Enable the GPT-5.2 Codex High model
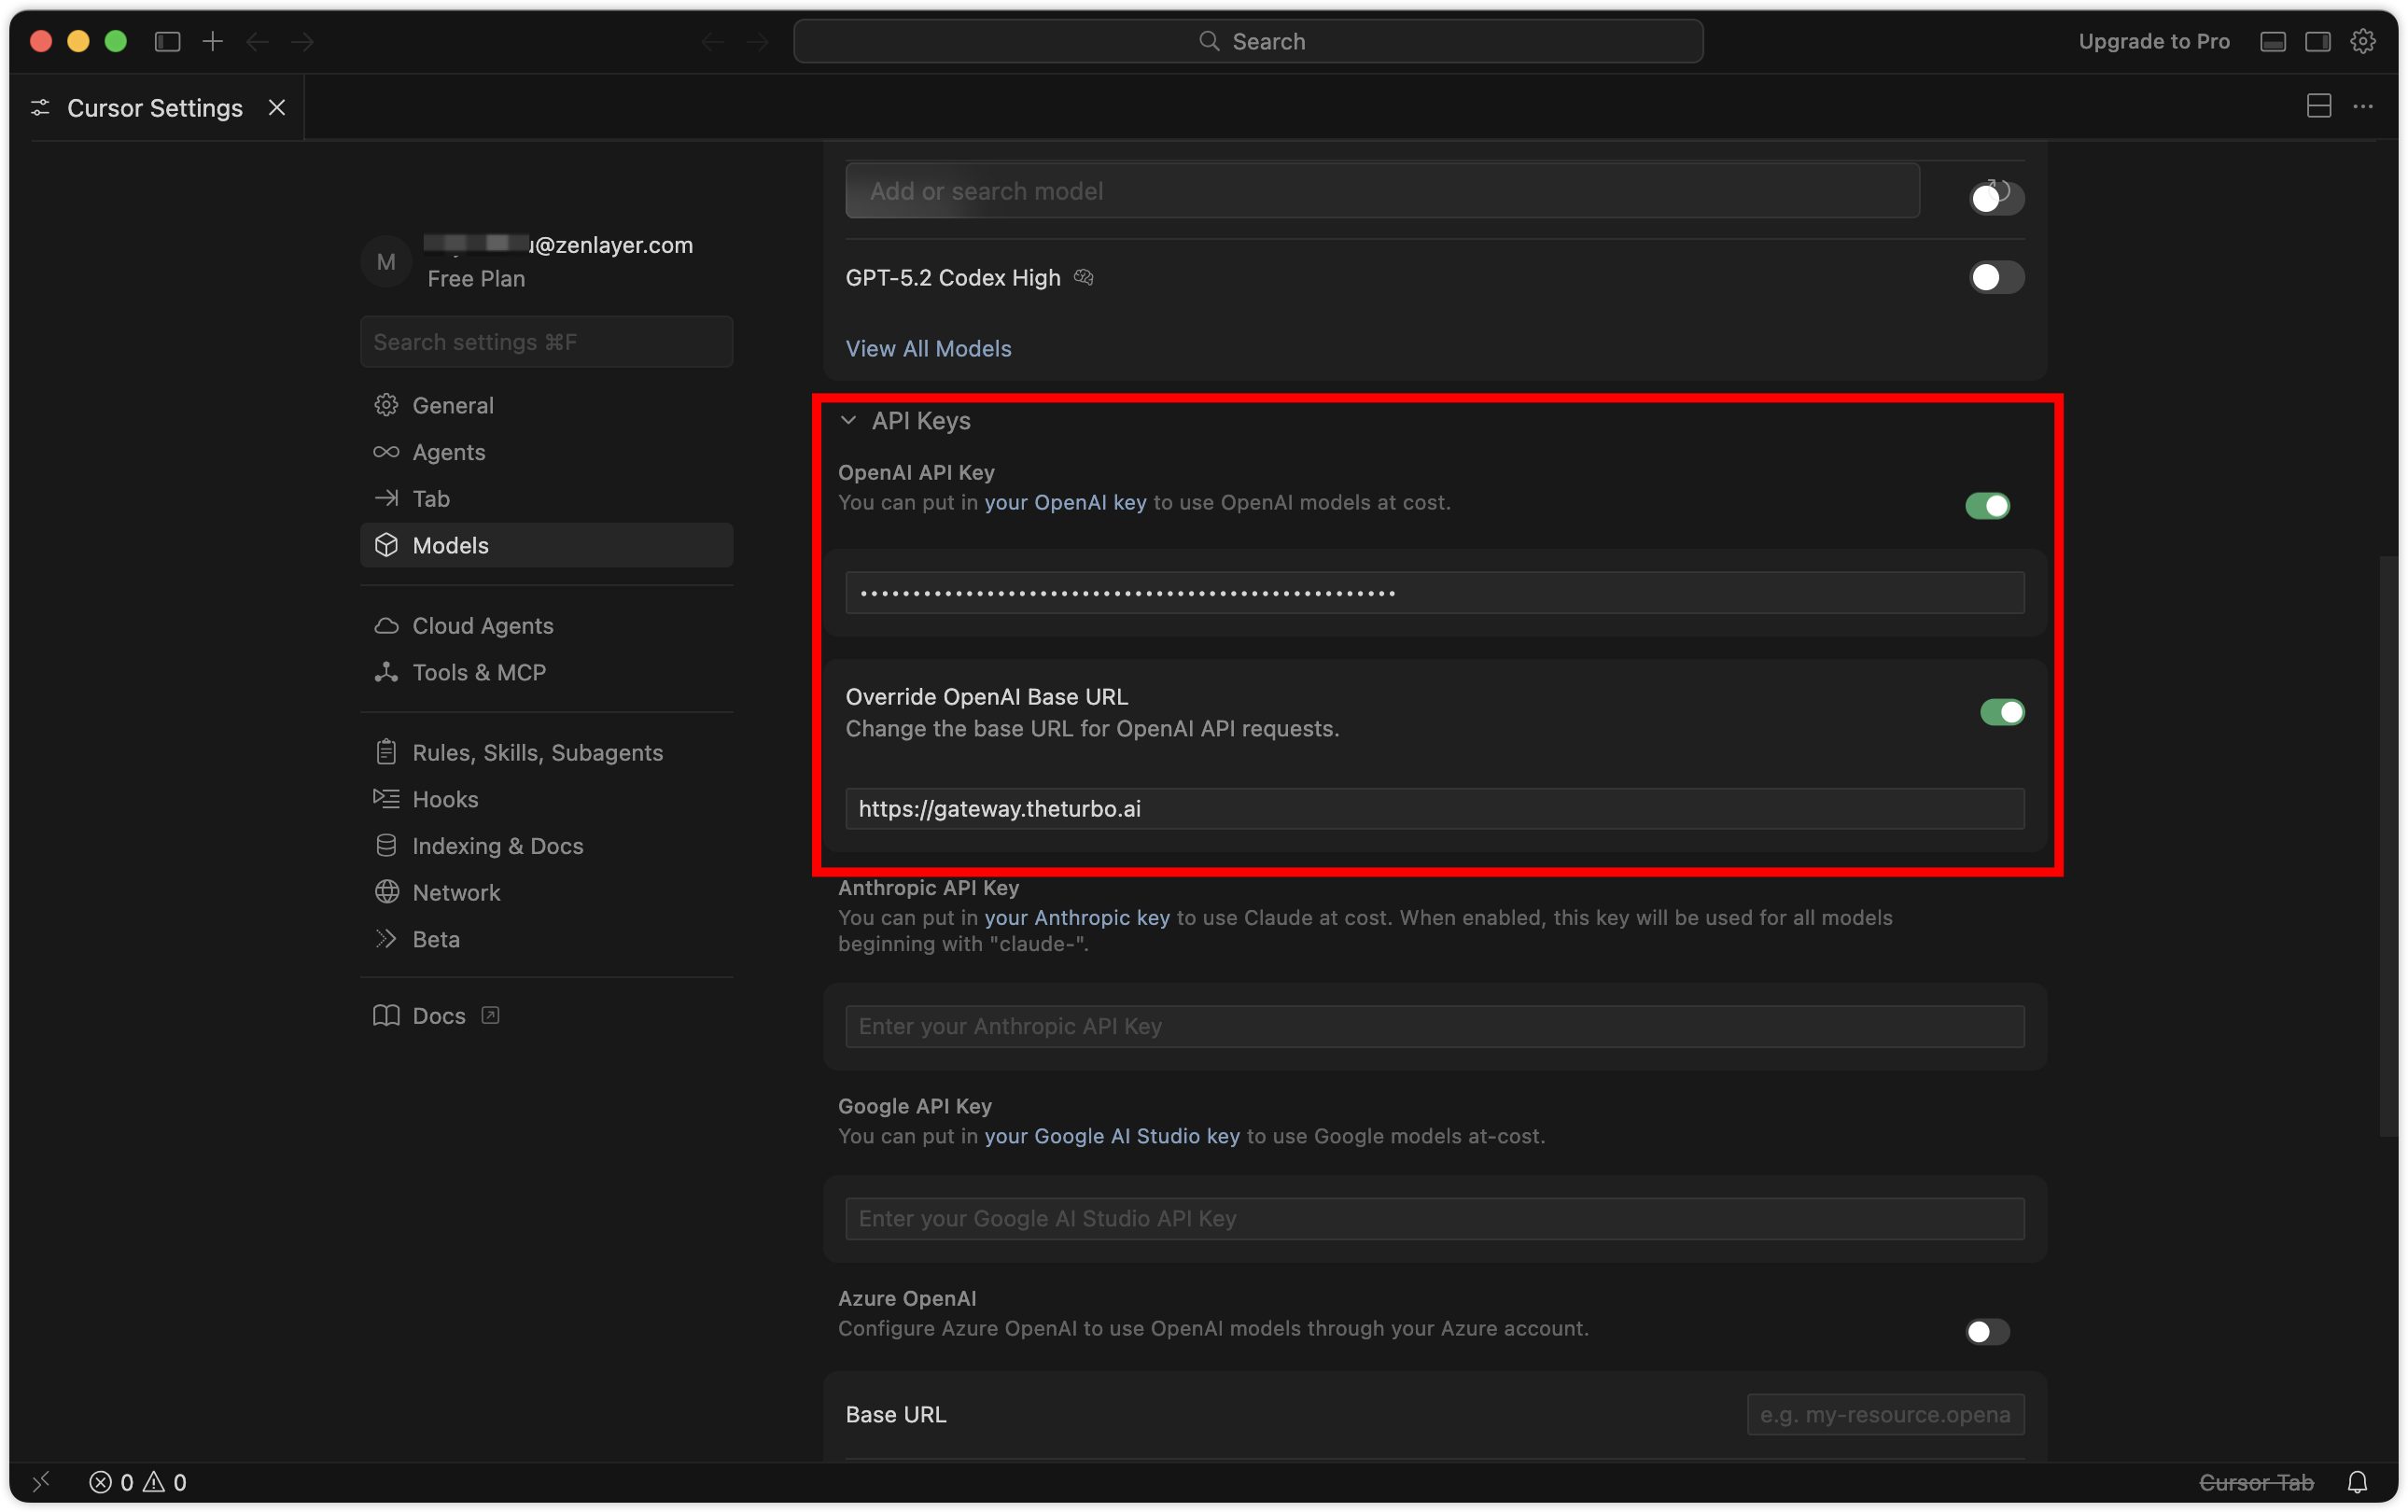 1996,277
